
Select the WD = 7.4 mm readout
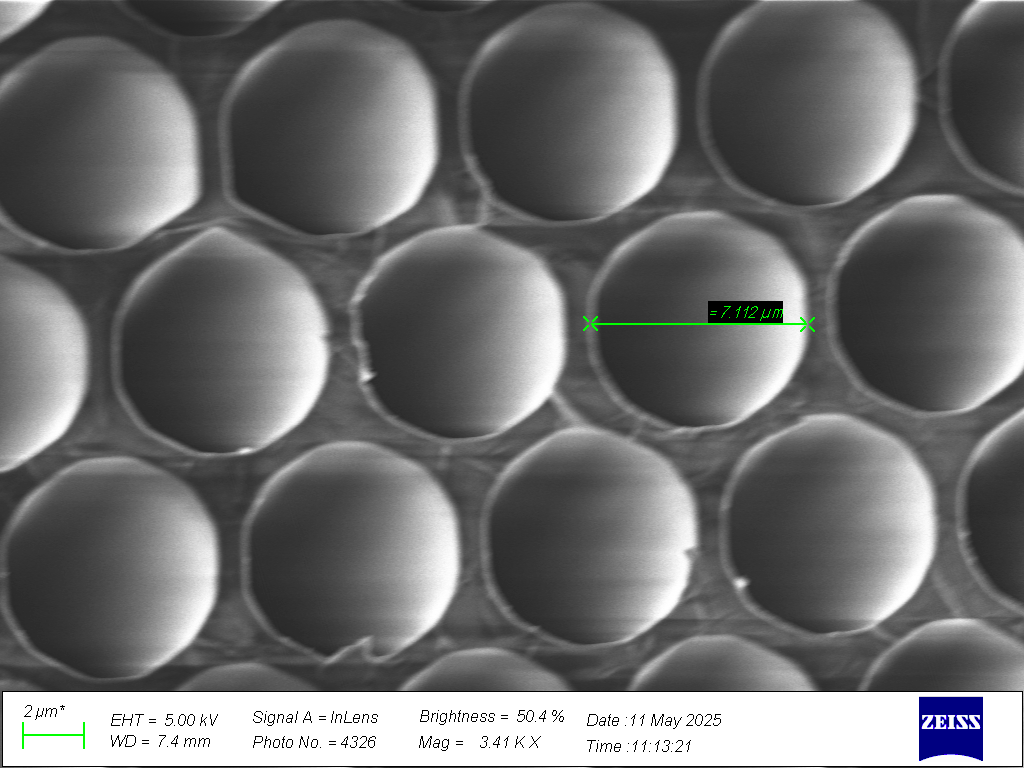(x=160, y=742)
